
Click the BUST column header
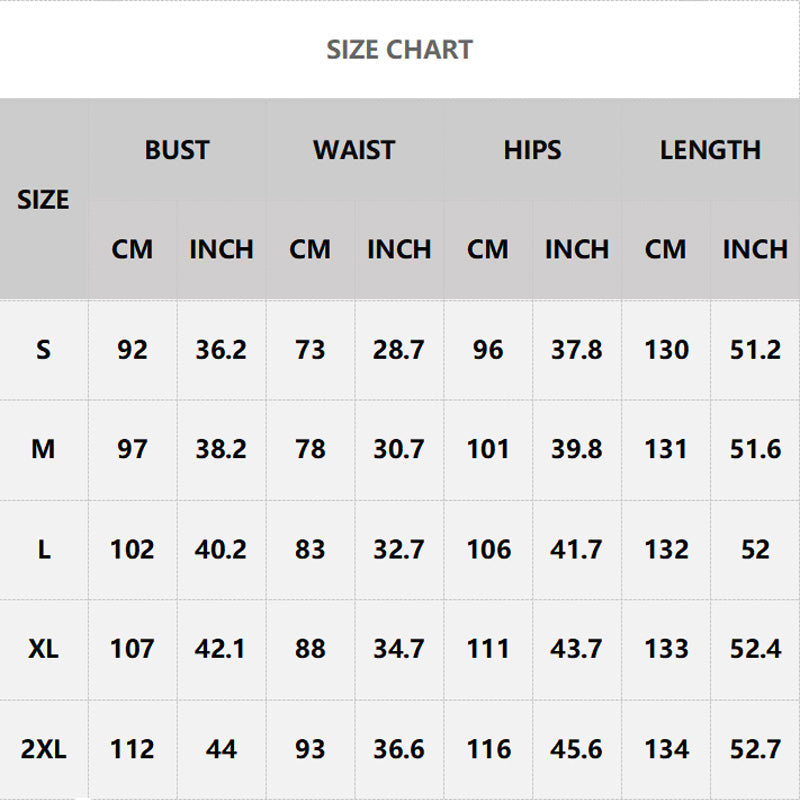click(177, 150)
